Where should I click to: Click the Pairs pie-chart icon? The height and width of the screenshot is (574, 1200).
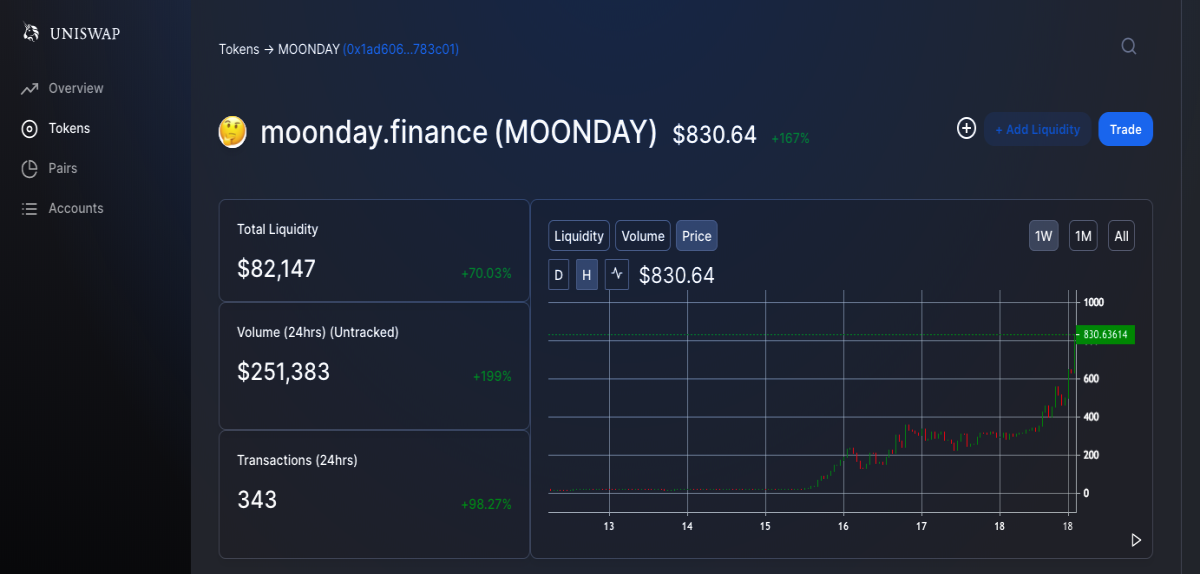point(30,169)
